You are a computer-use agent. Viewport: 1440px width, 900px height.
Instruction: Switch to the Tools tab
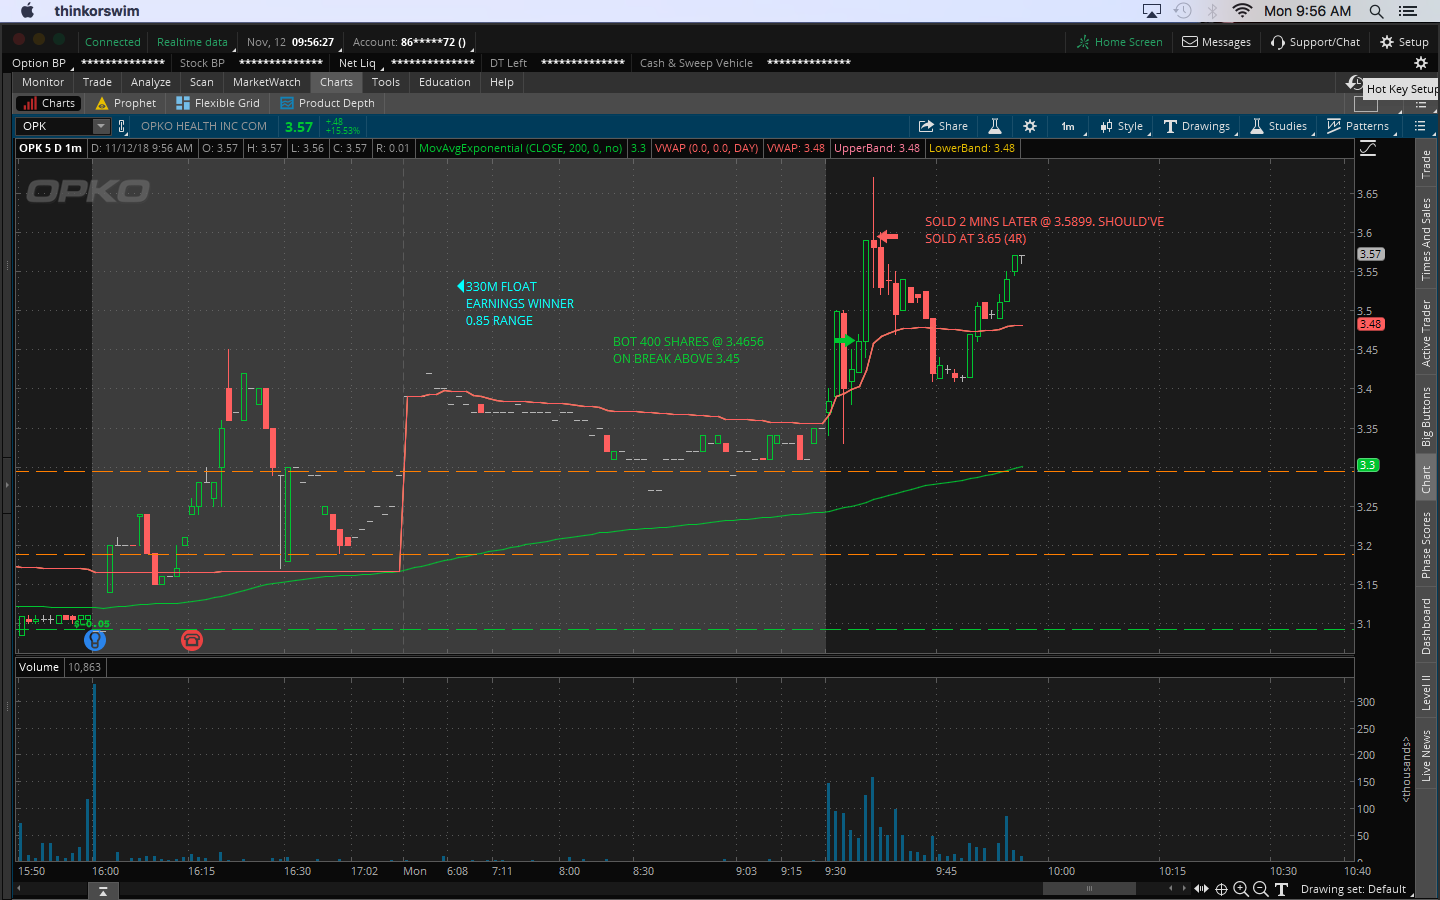click(386, 82)
